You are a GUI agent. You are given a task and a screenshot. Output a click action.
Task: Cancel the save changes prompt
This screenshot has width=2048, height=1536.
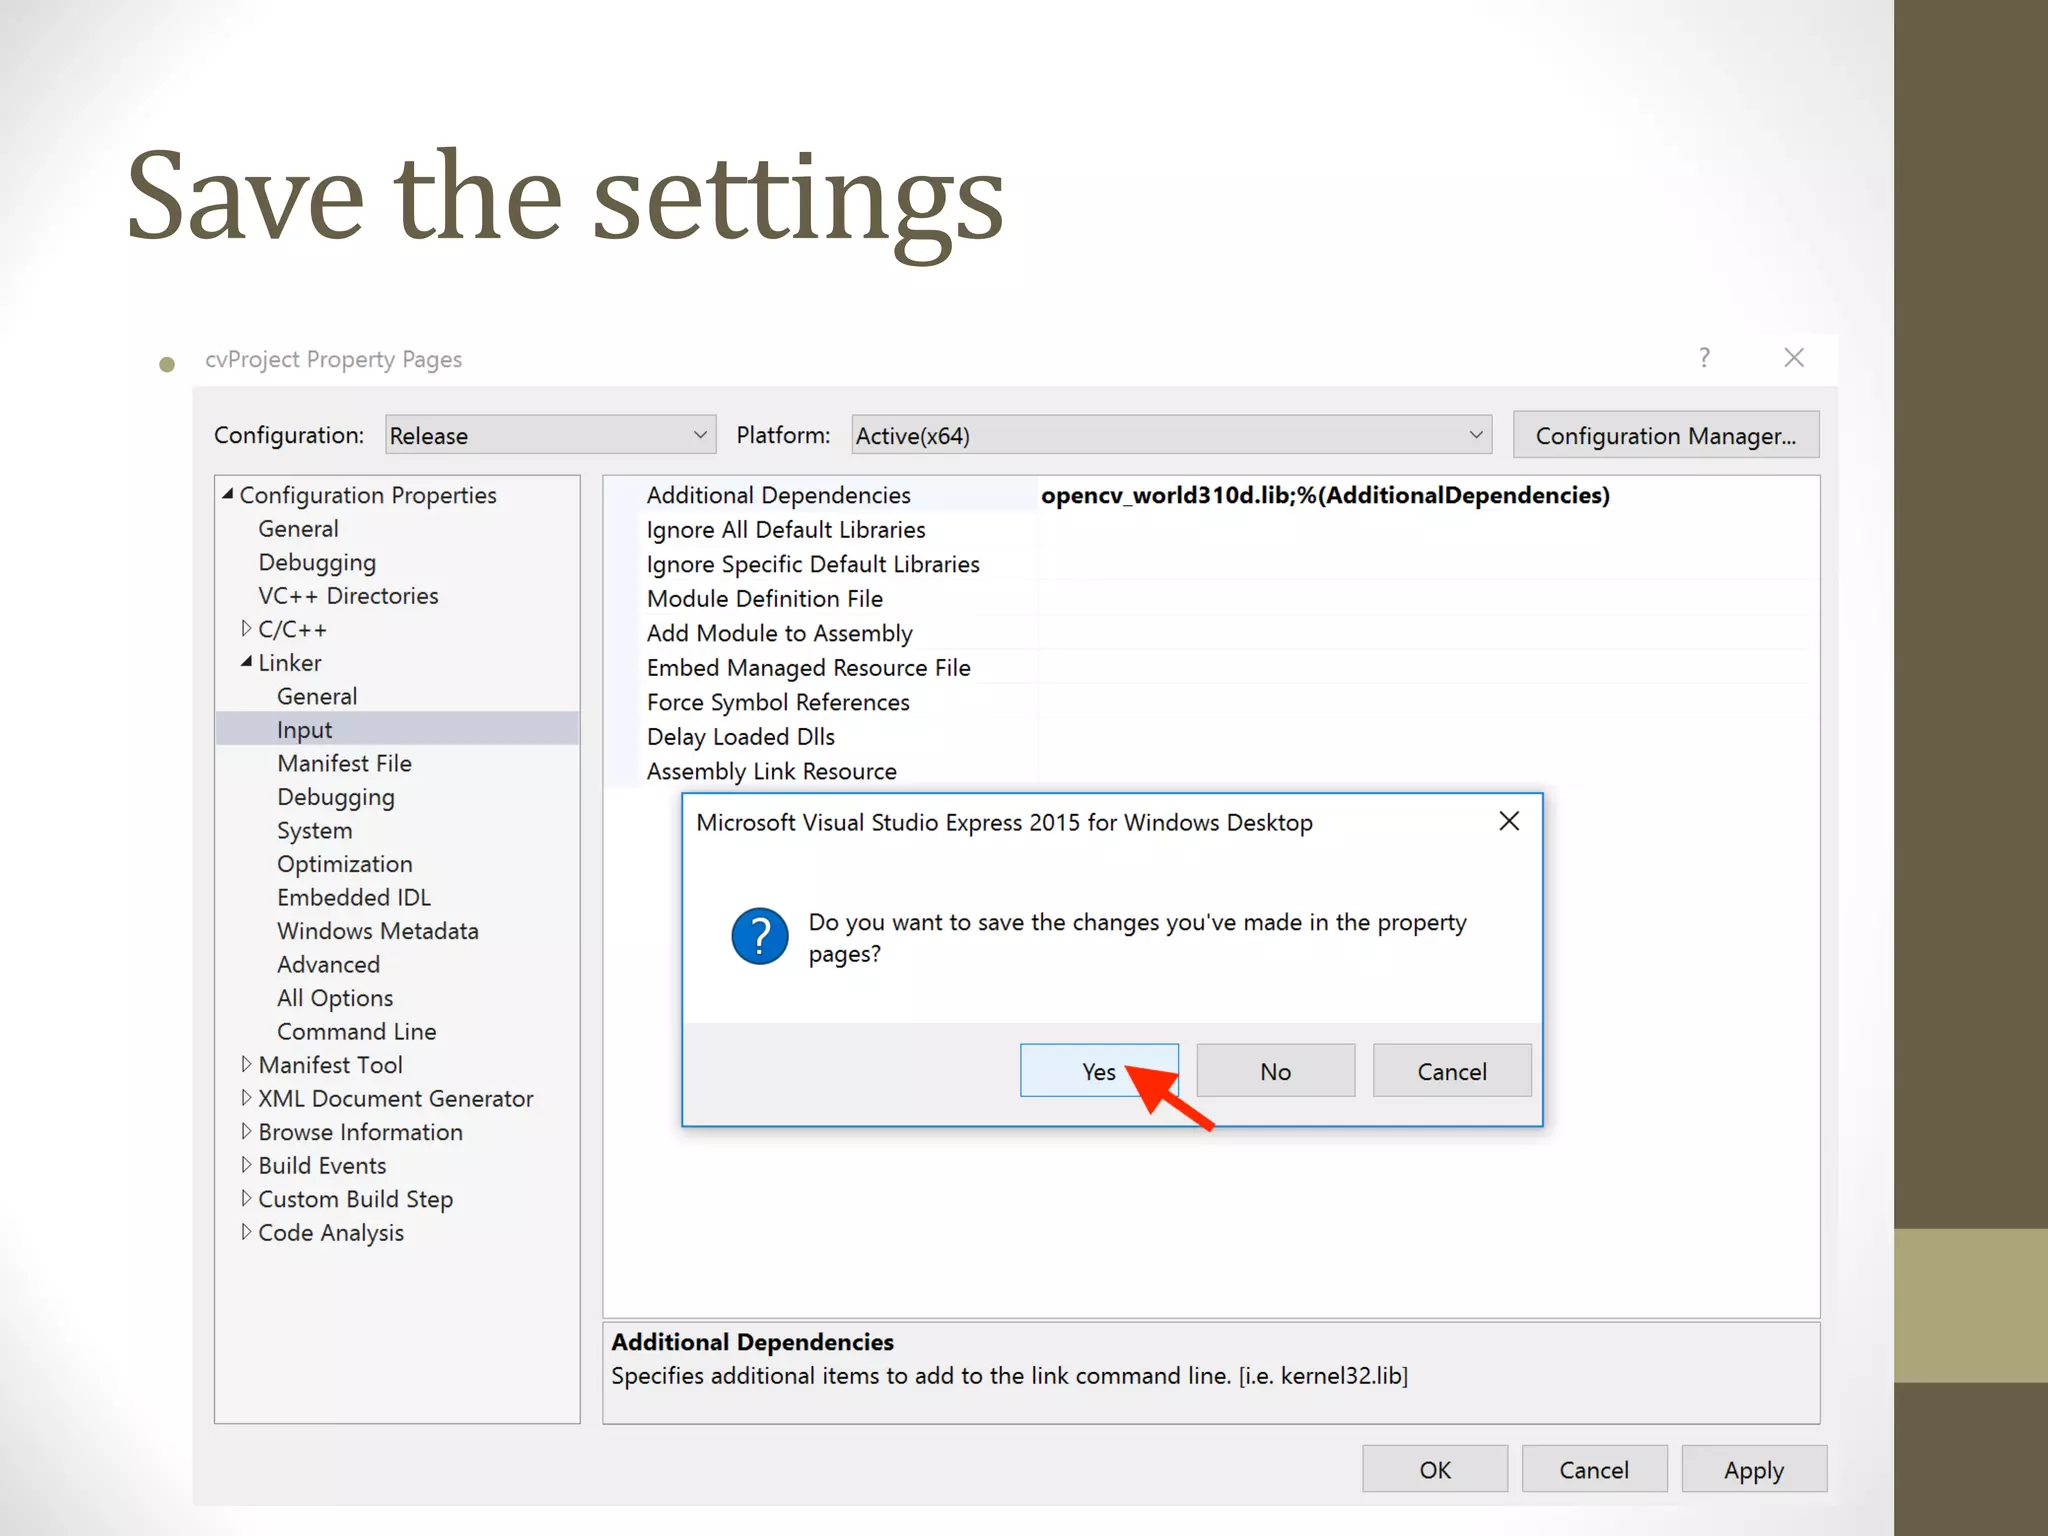click(x=1451, y=1071)
